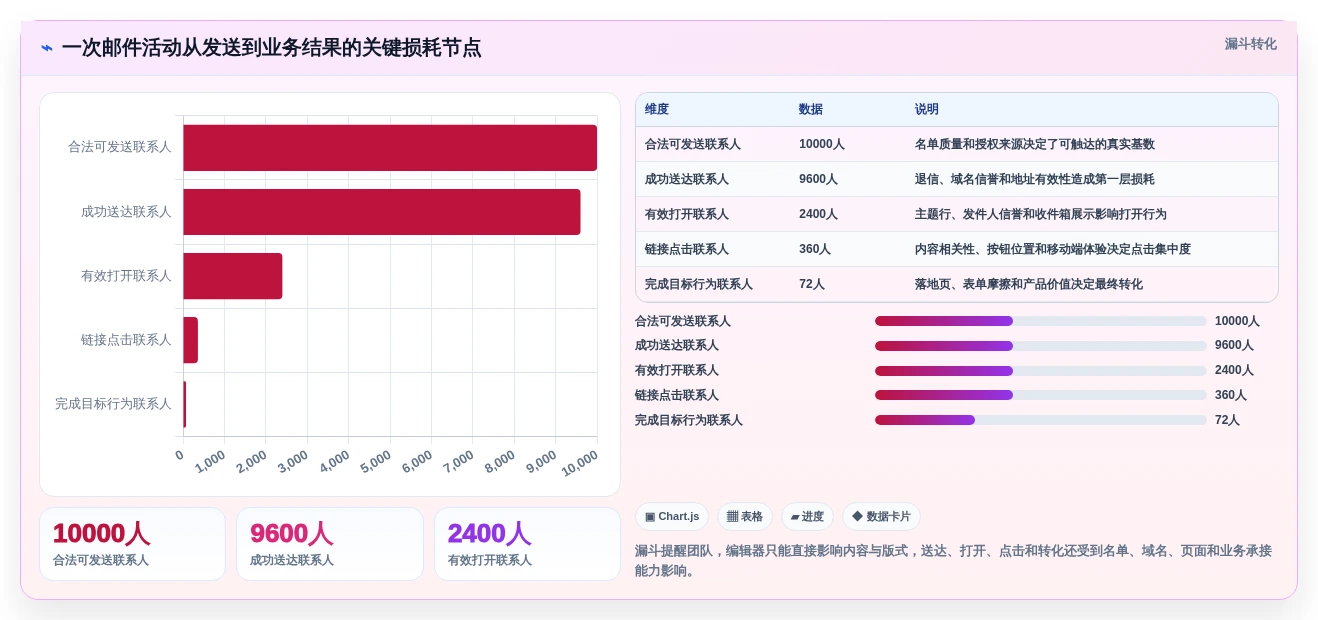Click the 72人 value beside progress bar

[1227, 420]
